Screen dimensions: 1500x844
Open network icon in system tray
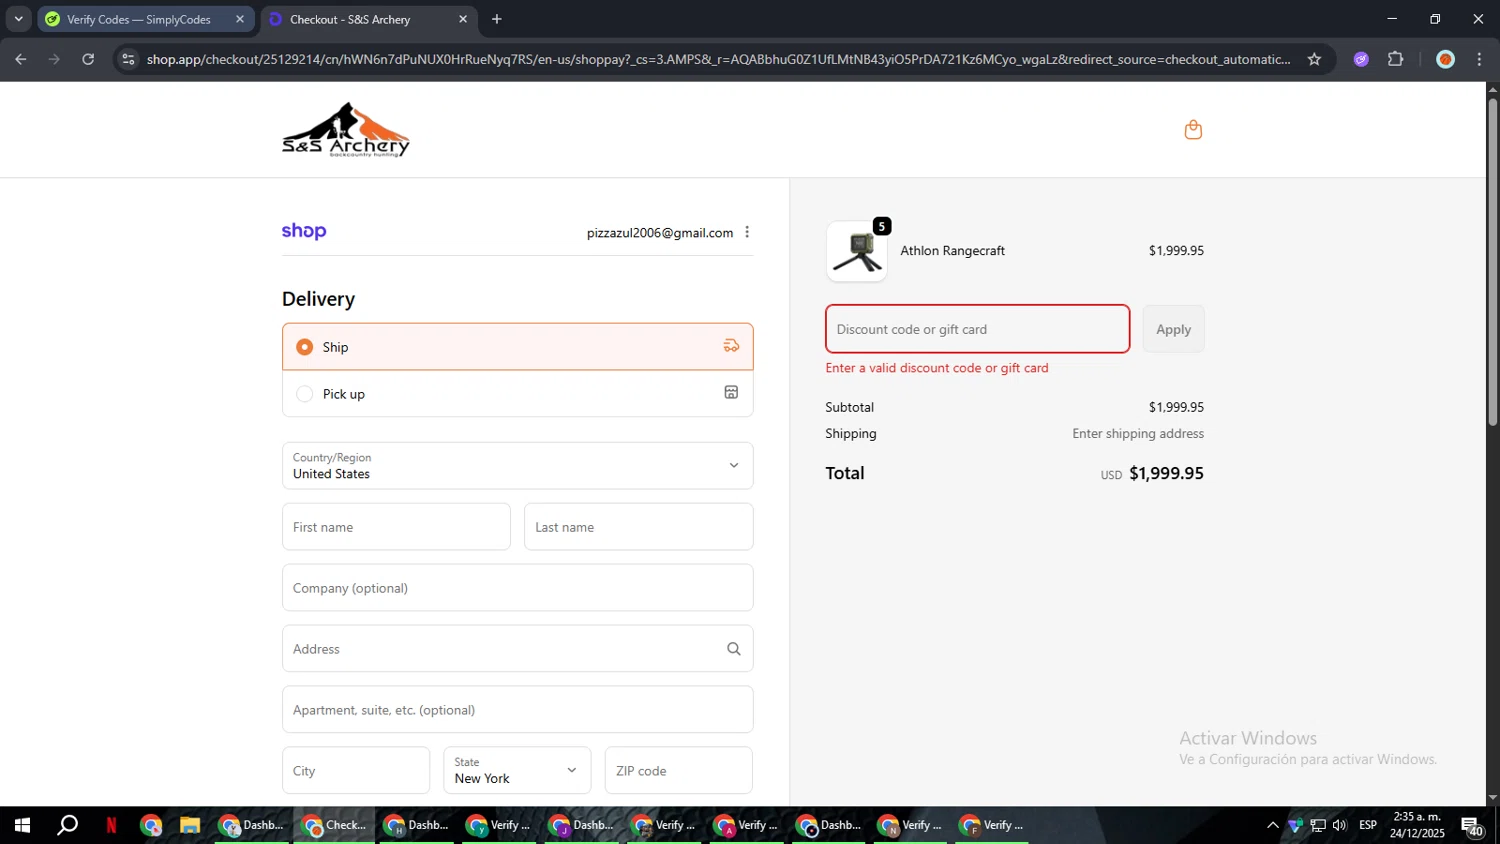pos(1318,825)
